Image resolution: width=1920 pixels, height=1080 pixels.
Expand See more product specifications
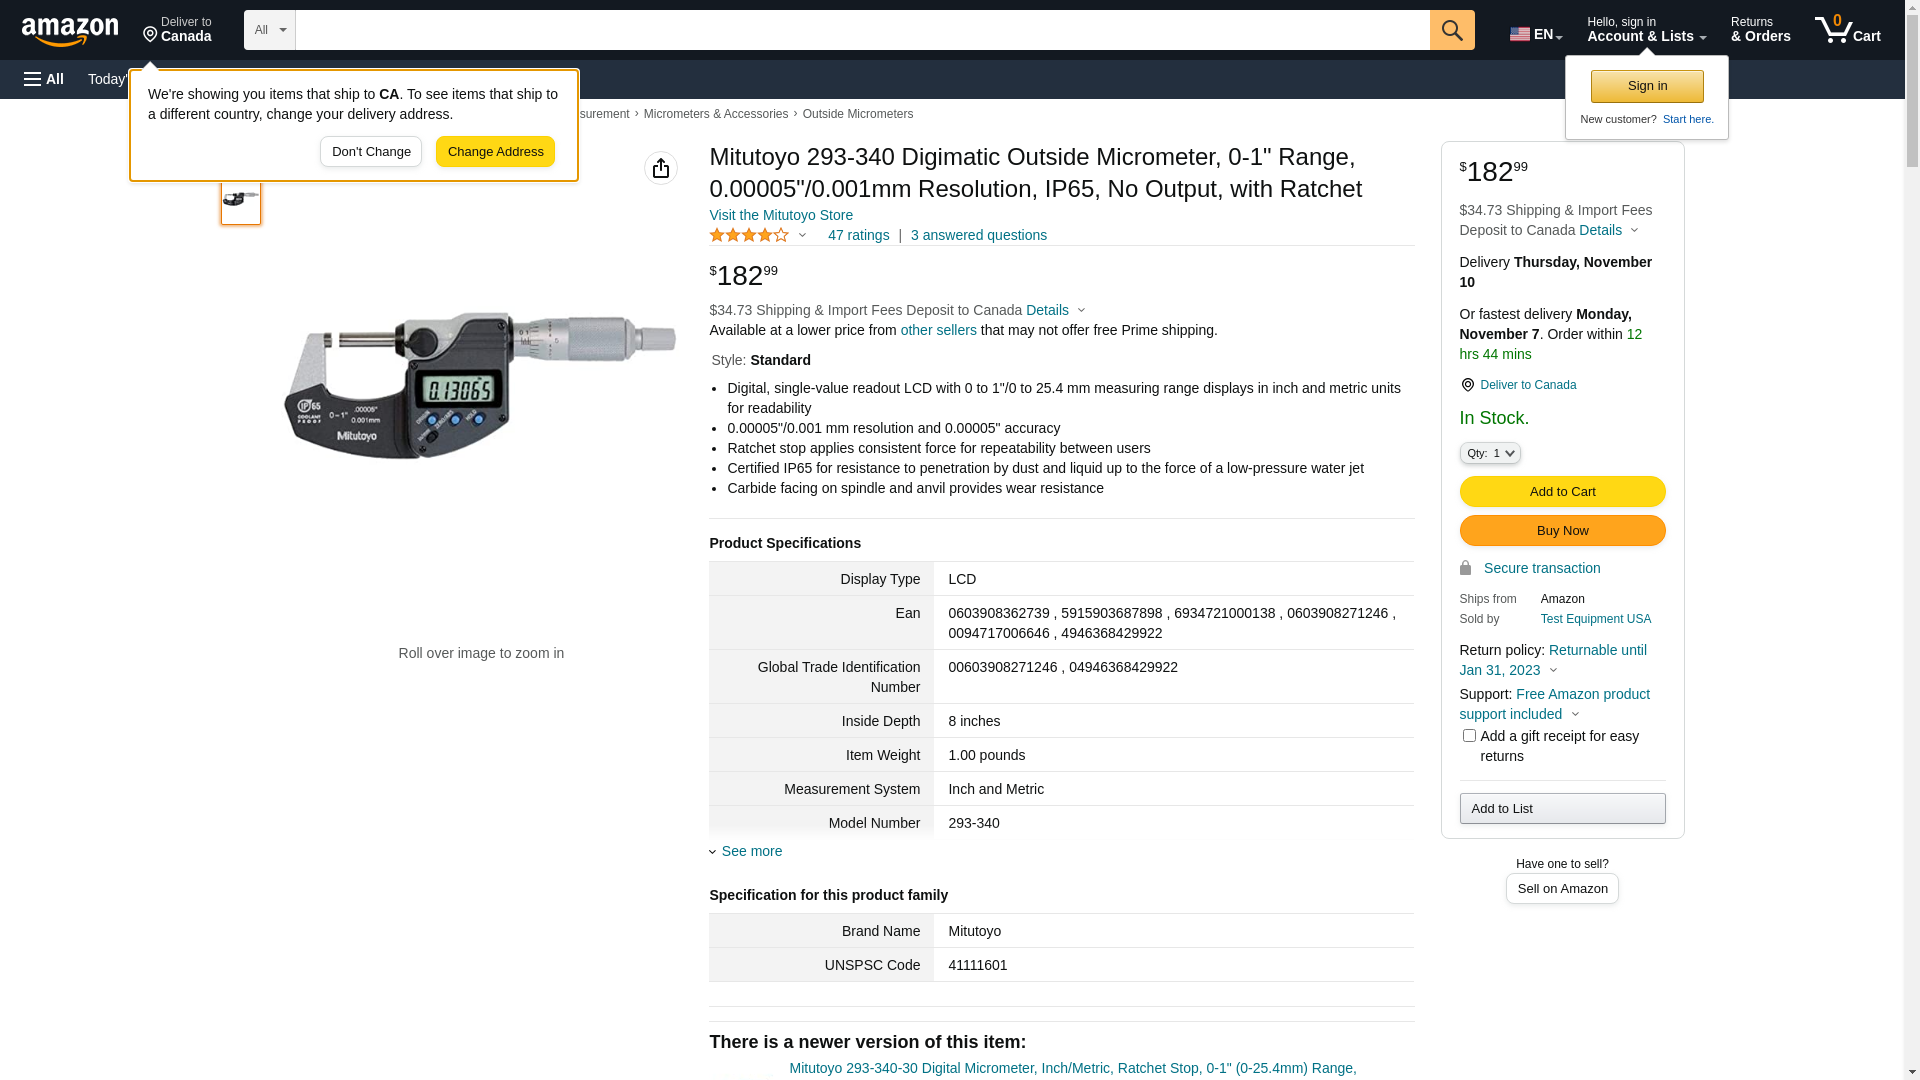(x=751, y=851)
